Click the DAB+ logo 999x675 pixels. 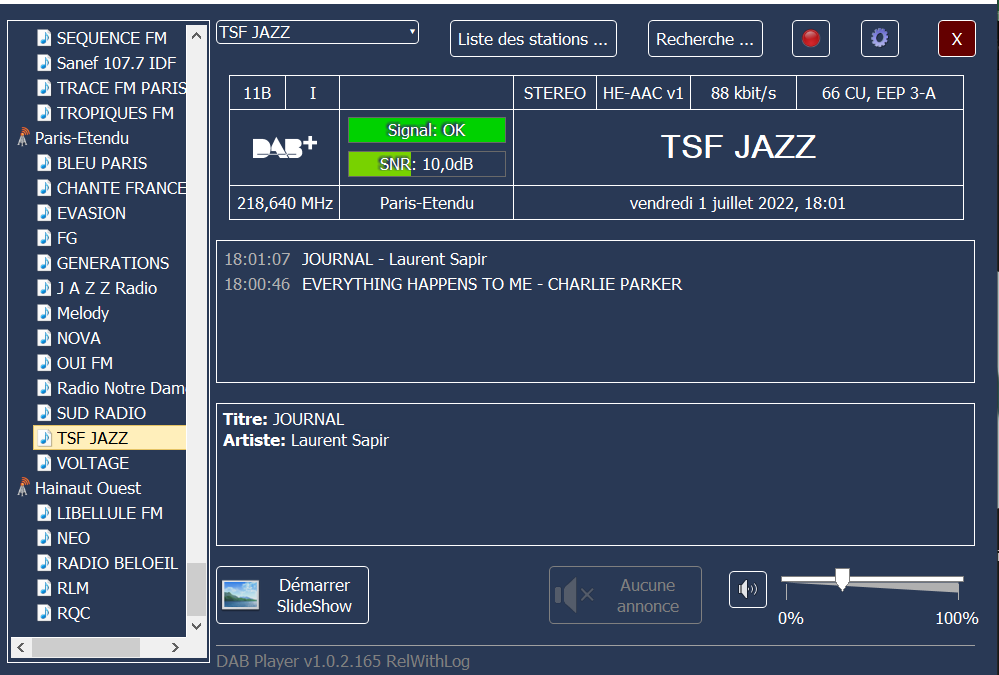pos(285,147)
